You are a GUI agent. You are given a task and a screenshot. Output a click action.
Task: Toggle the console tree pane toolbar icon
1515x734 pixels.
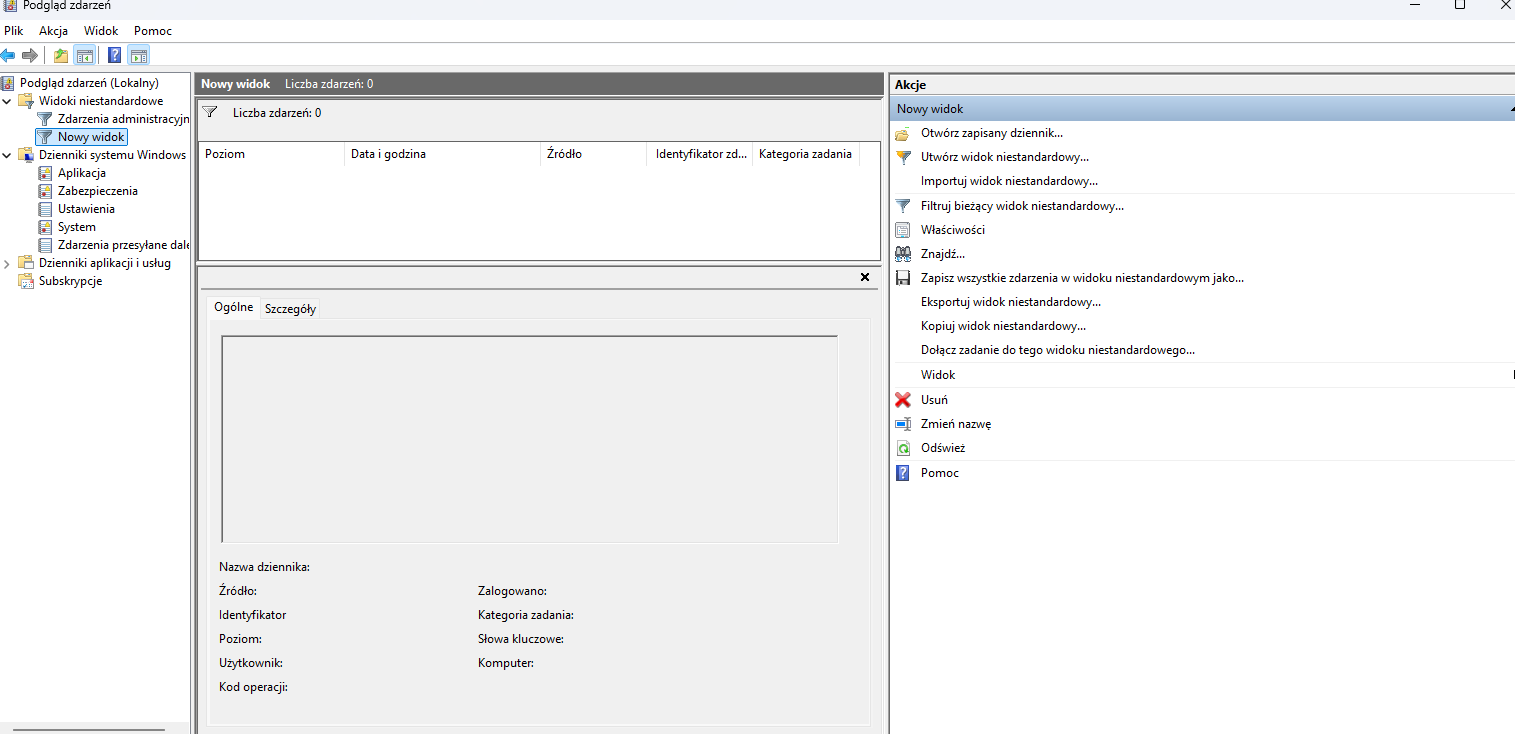tap(85, 56)
